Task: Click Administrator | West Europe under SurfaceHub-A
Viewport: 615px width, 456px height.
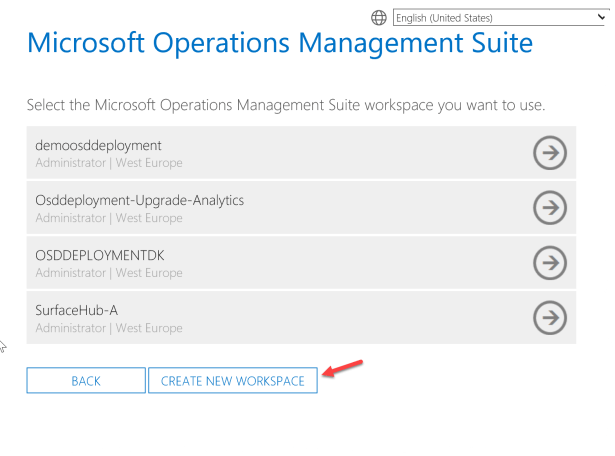Action: 108,328
